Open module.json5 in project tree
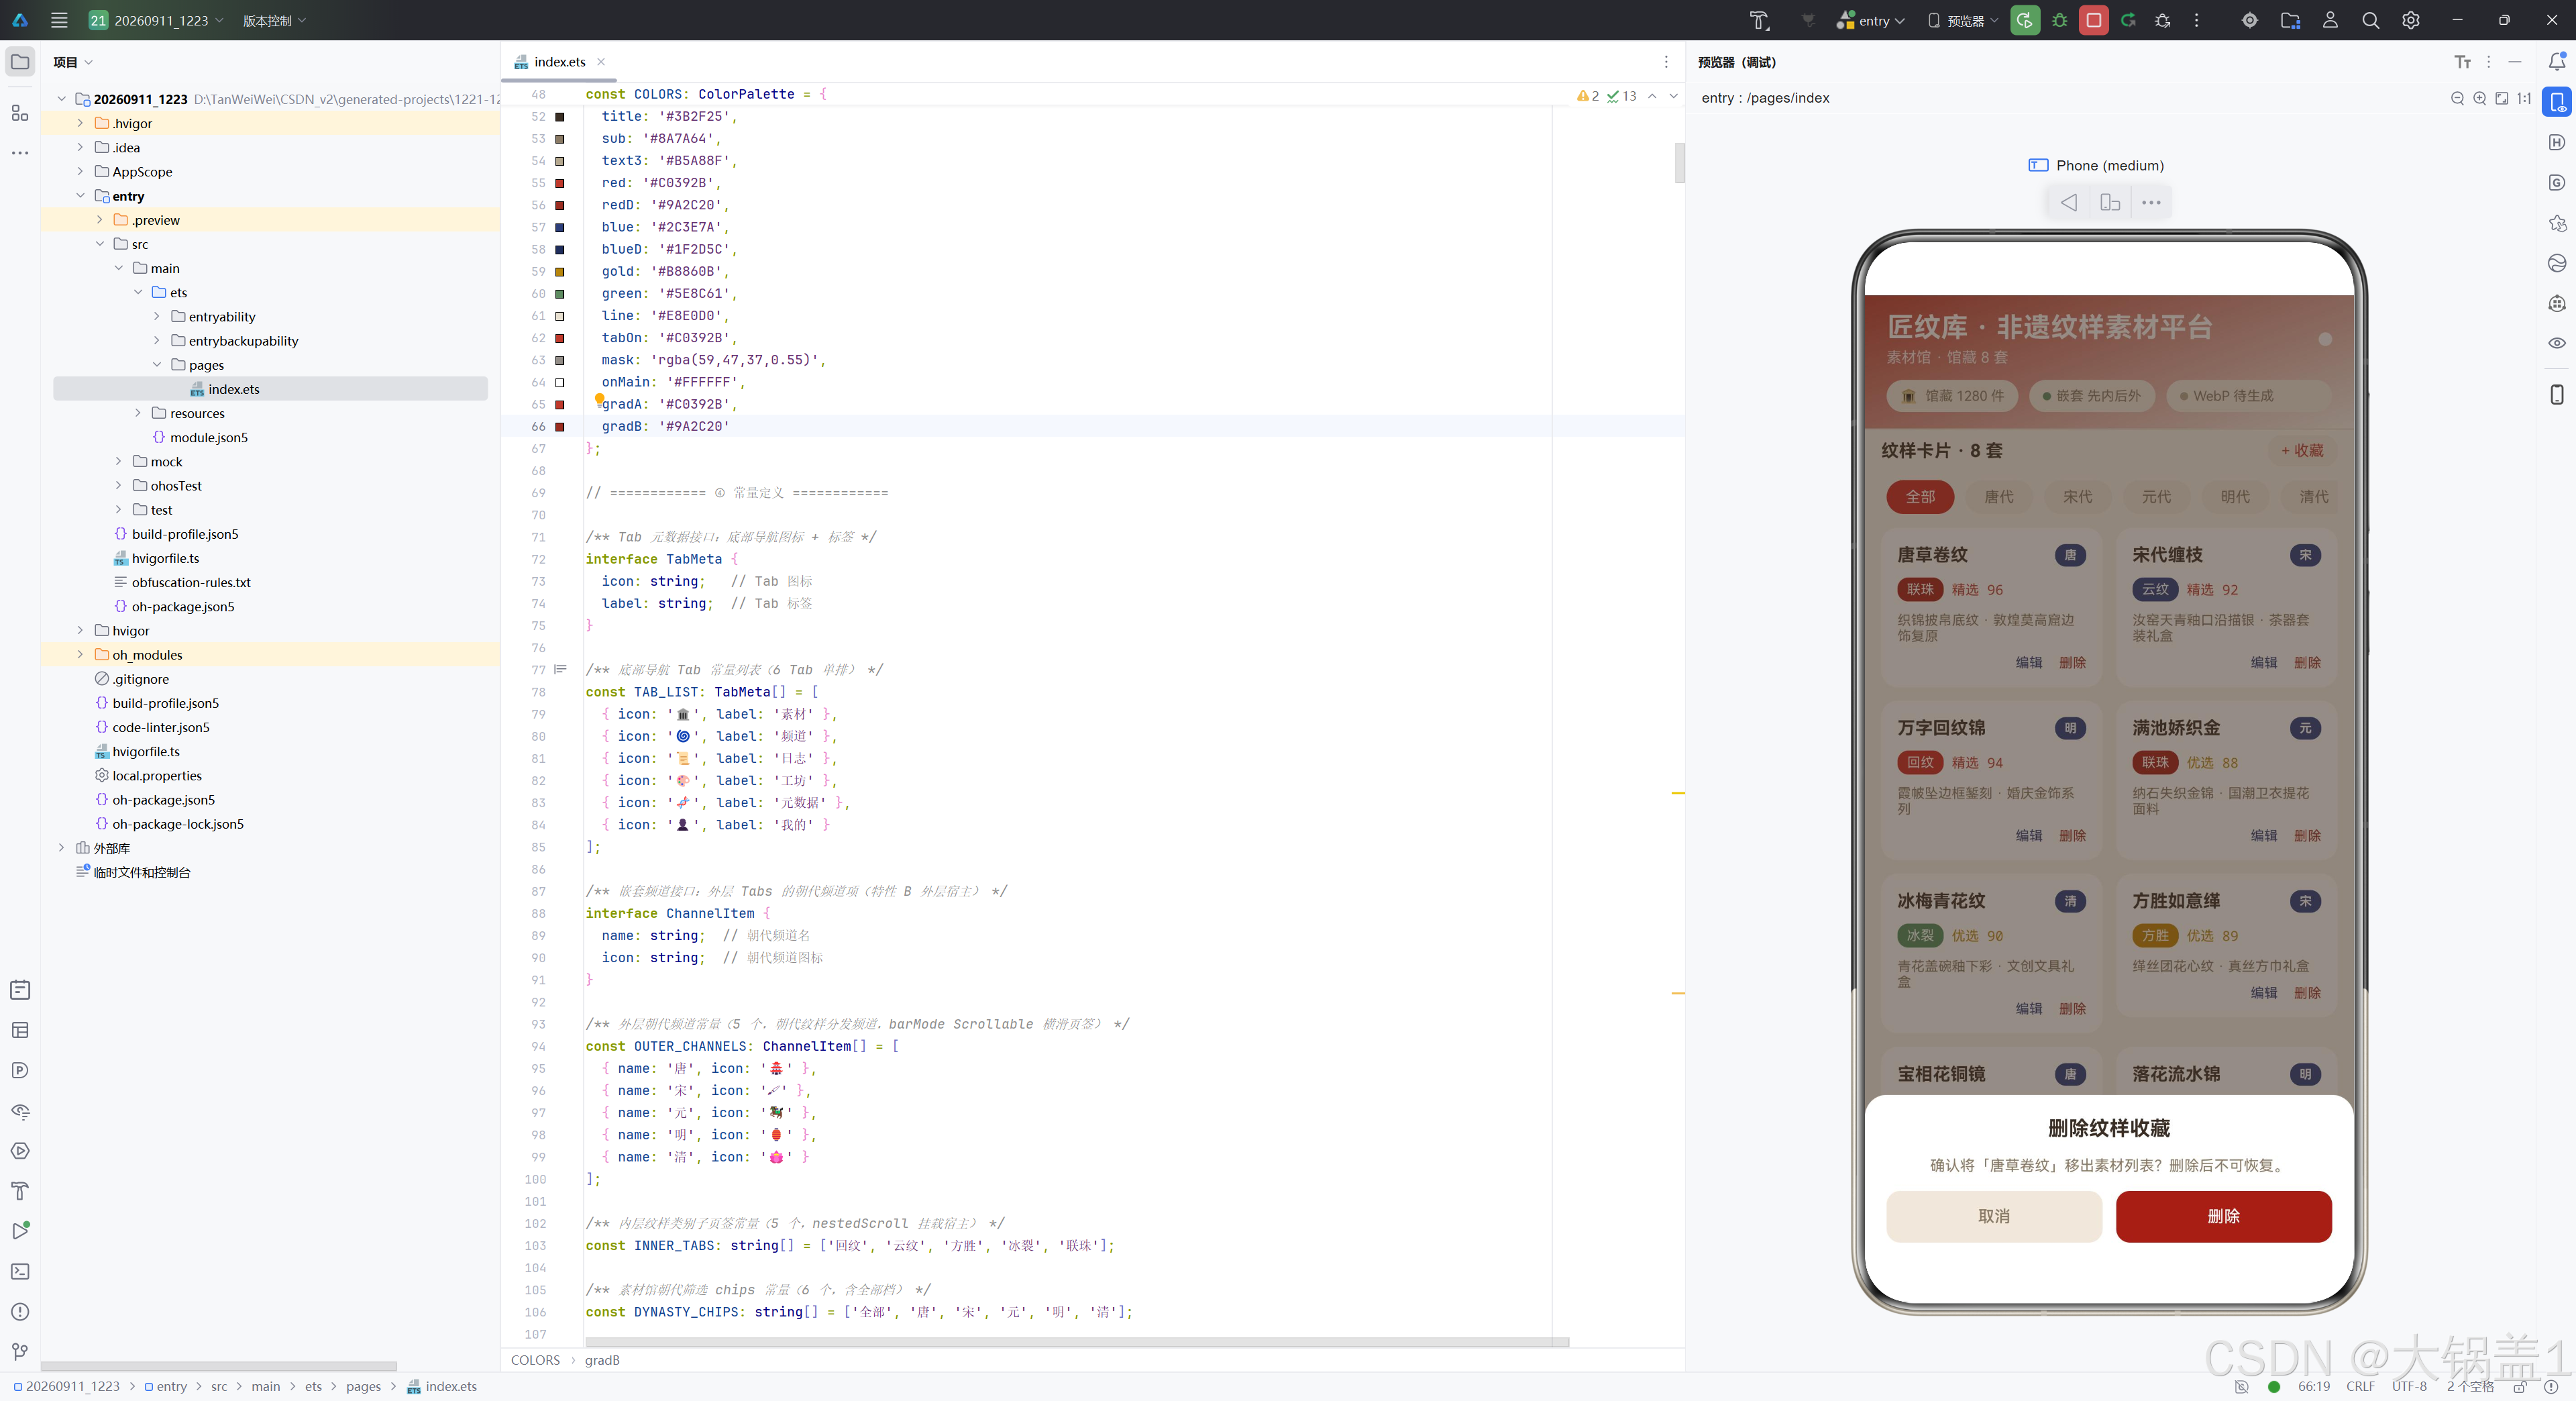 pyautogui.click(x=208, y=437)
